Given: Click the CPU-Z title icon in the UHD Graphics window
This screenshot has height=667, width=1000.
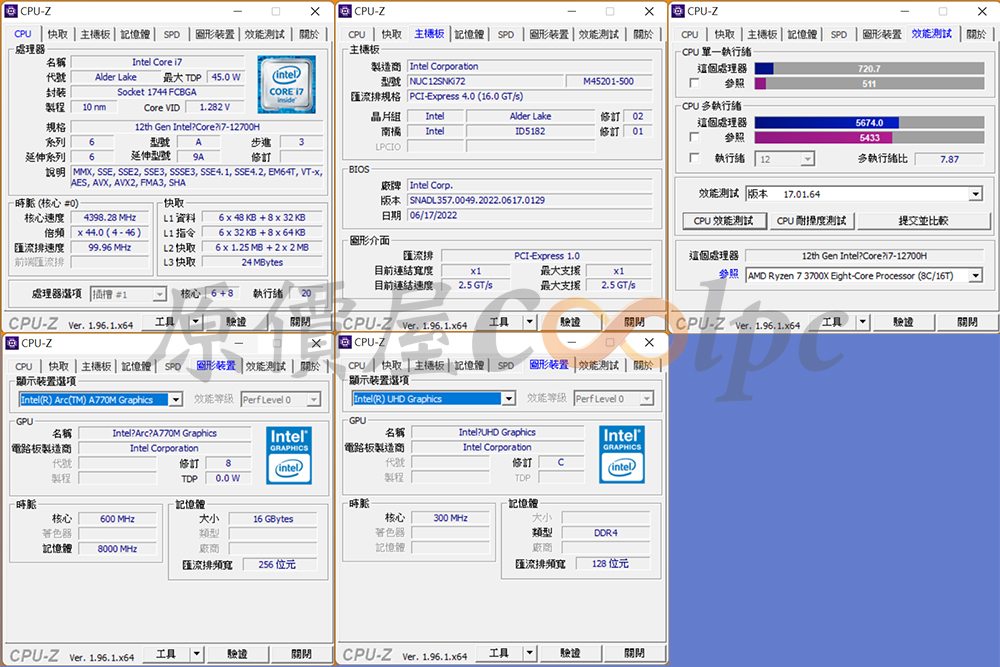Looking at the screenshot, I should [345, 342].
